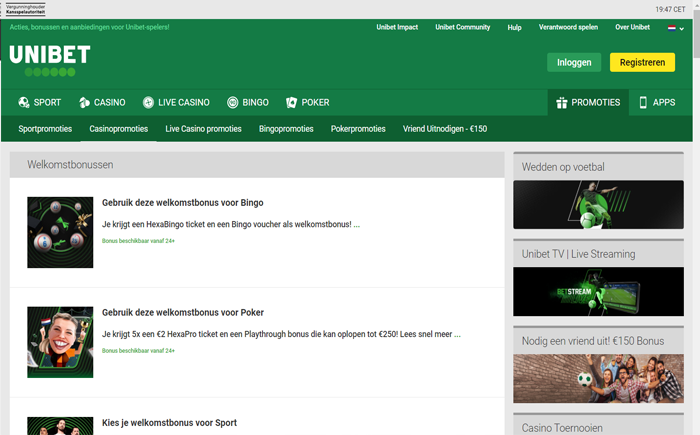
Task: Open the POKER section
Action: (x=308, y=102)
